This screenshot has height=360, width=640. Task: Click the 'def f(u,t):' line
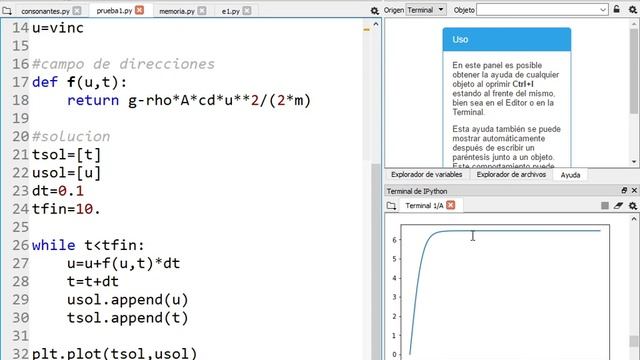(x=79, y=82)
